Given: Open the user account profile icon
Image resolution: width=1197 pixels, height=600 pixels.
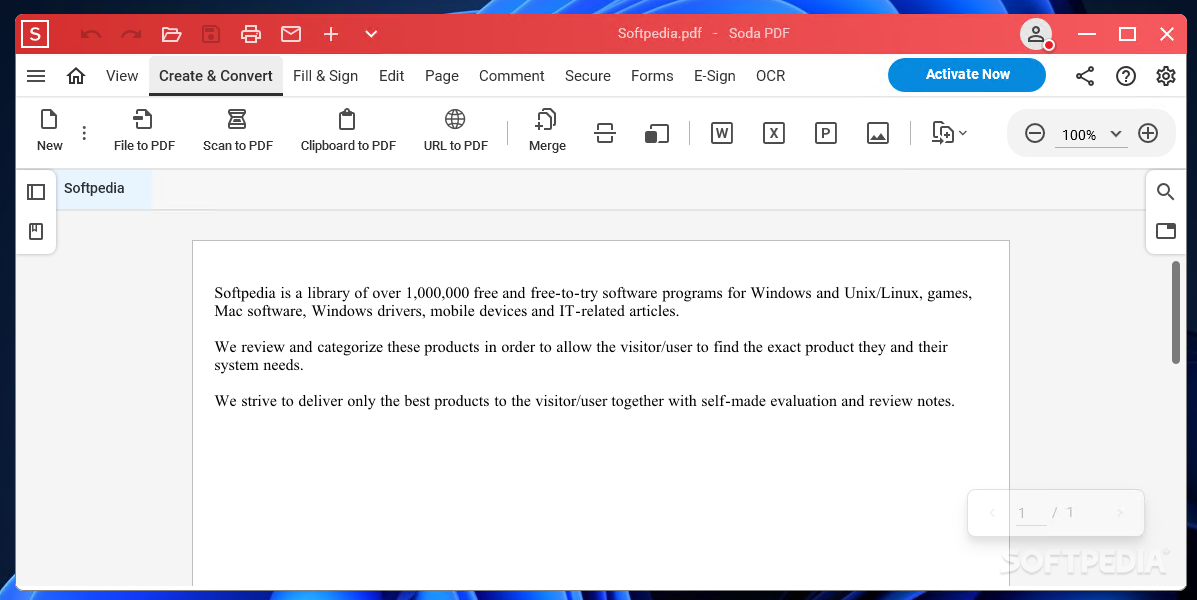Looking at the screenshot, I should (x=1036, y=34).
